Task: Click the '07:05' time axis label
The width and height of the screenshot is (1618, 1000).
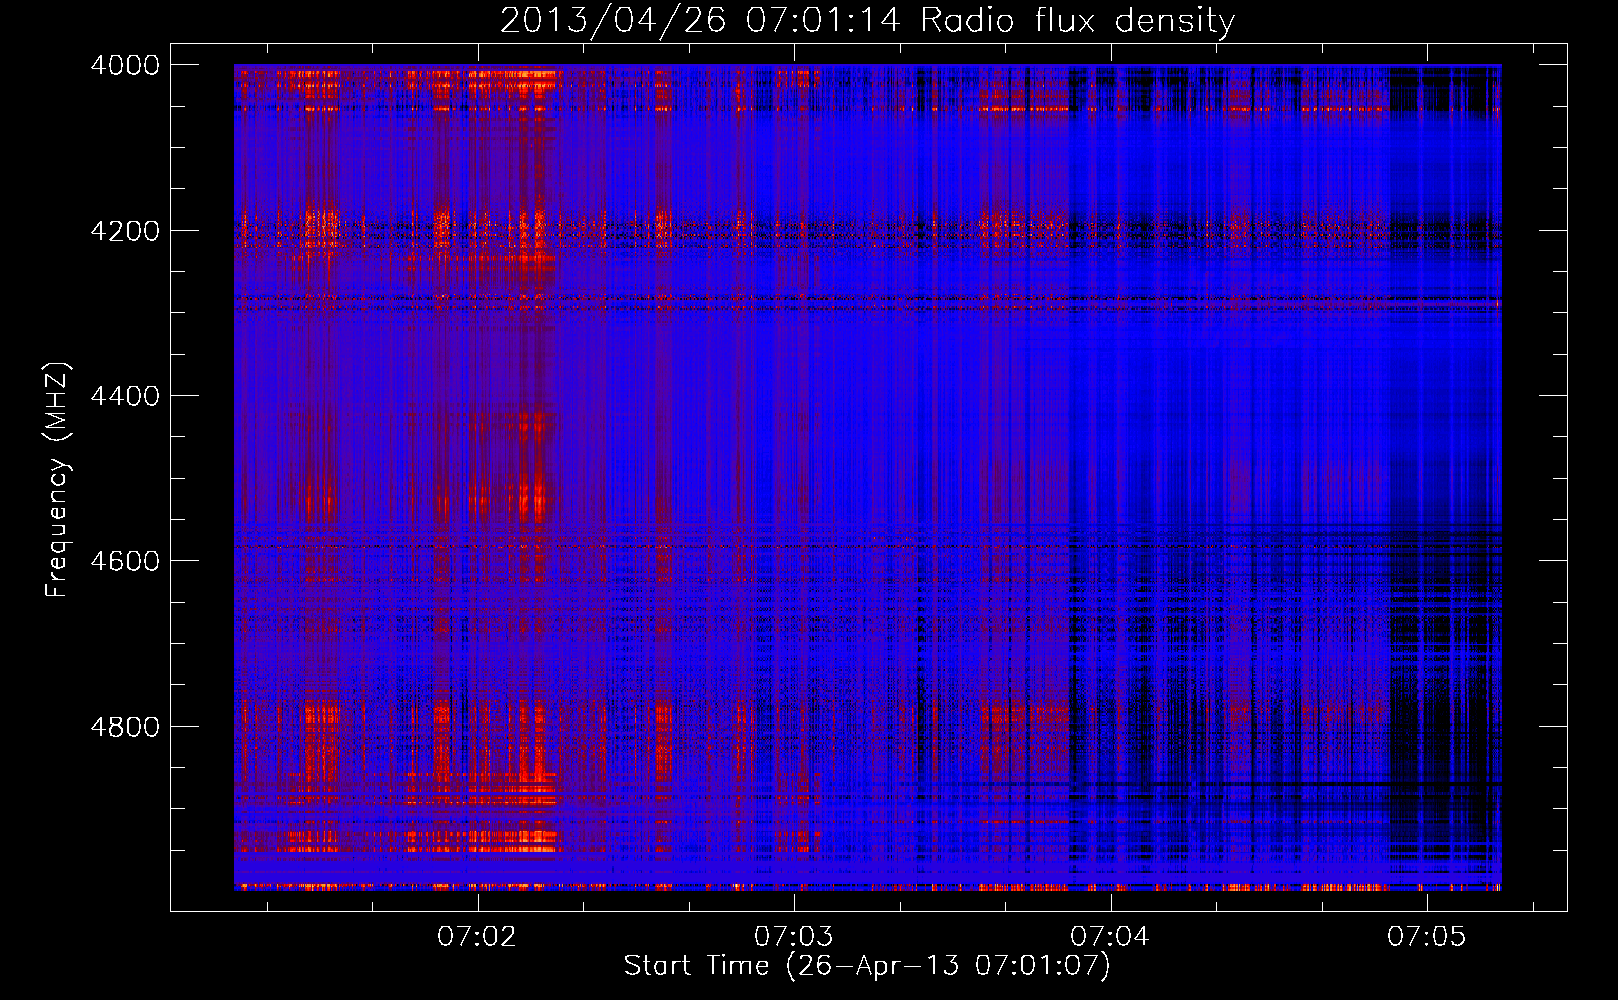Action: coord(1426,936)
